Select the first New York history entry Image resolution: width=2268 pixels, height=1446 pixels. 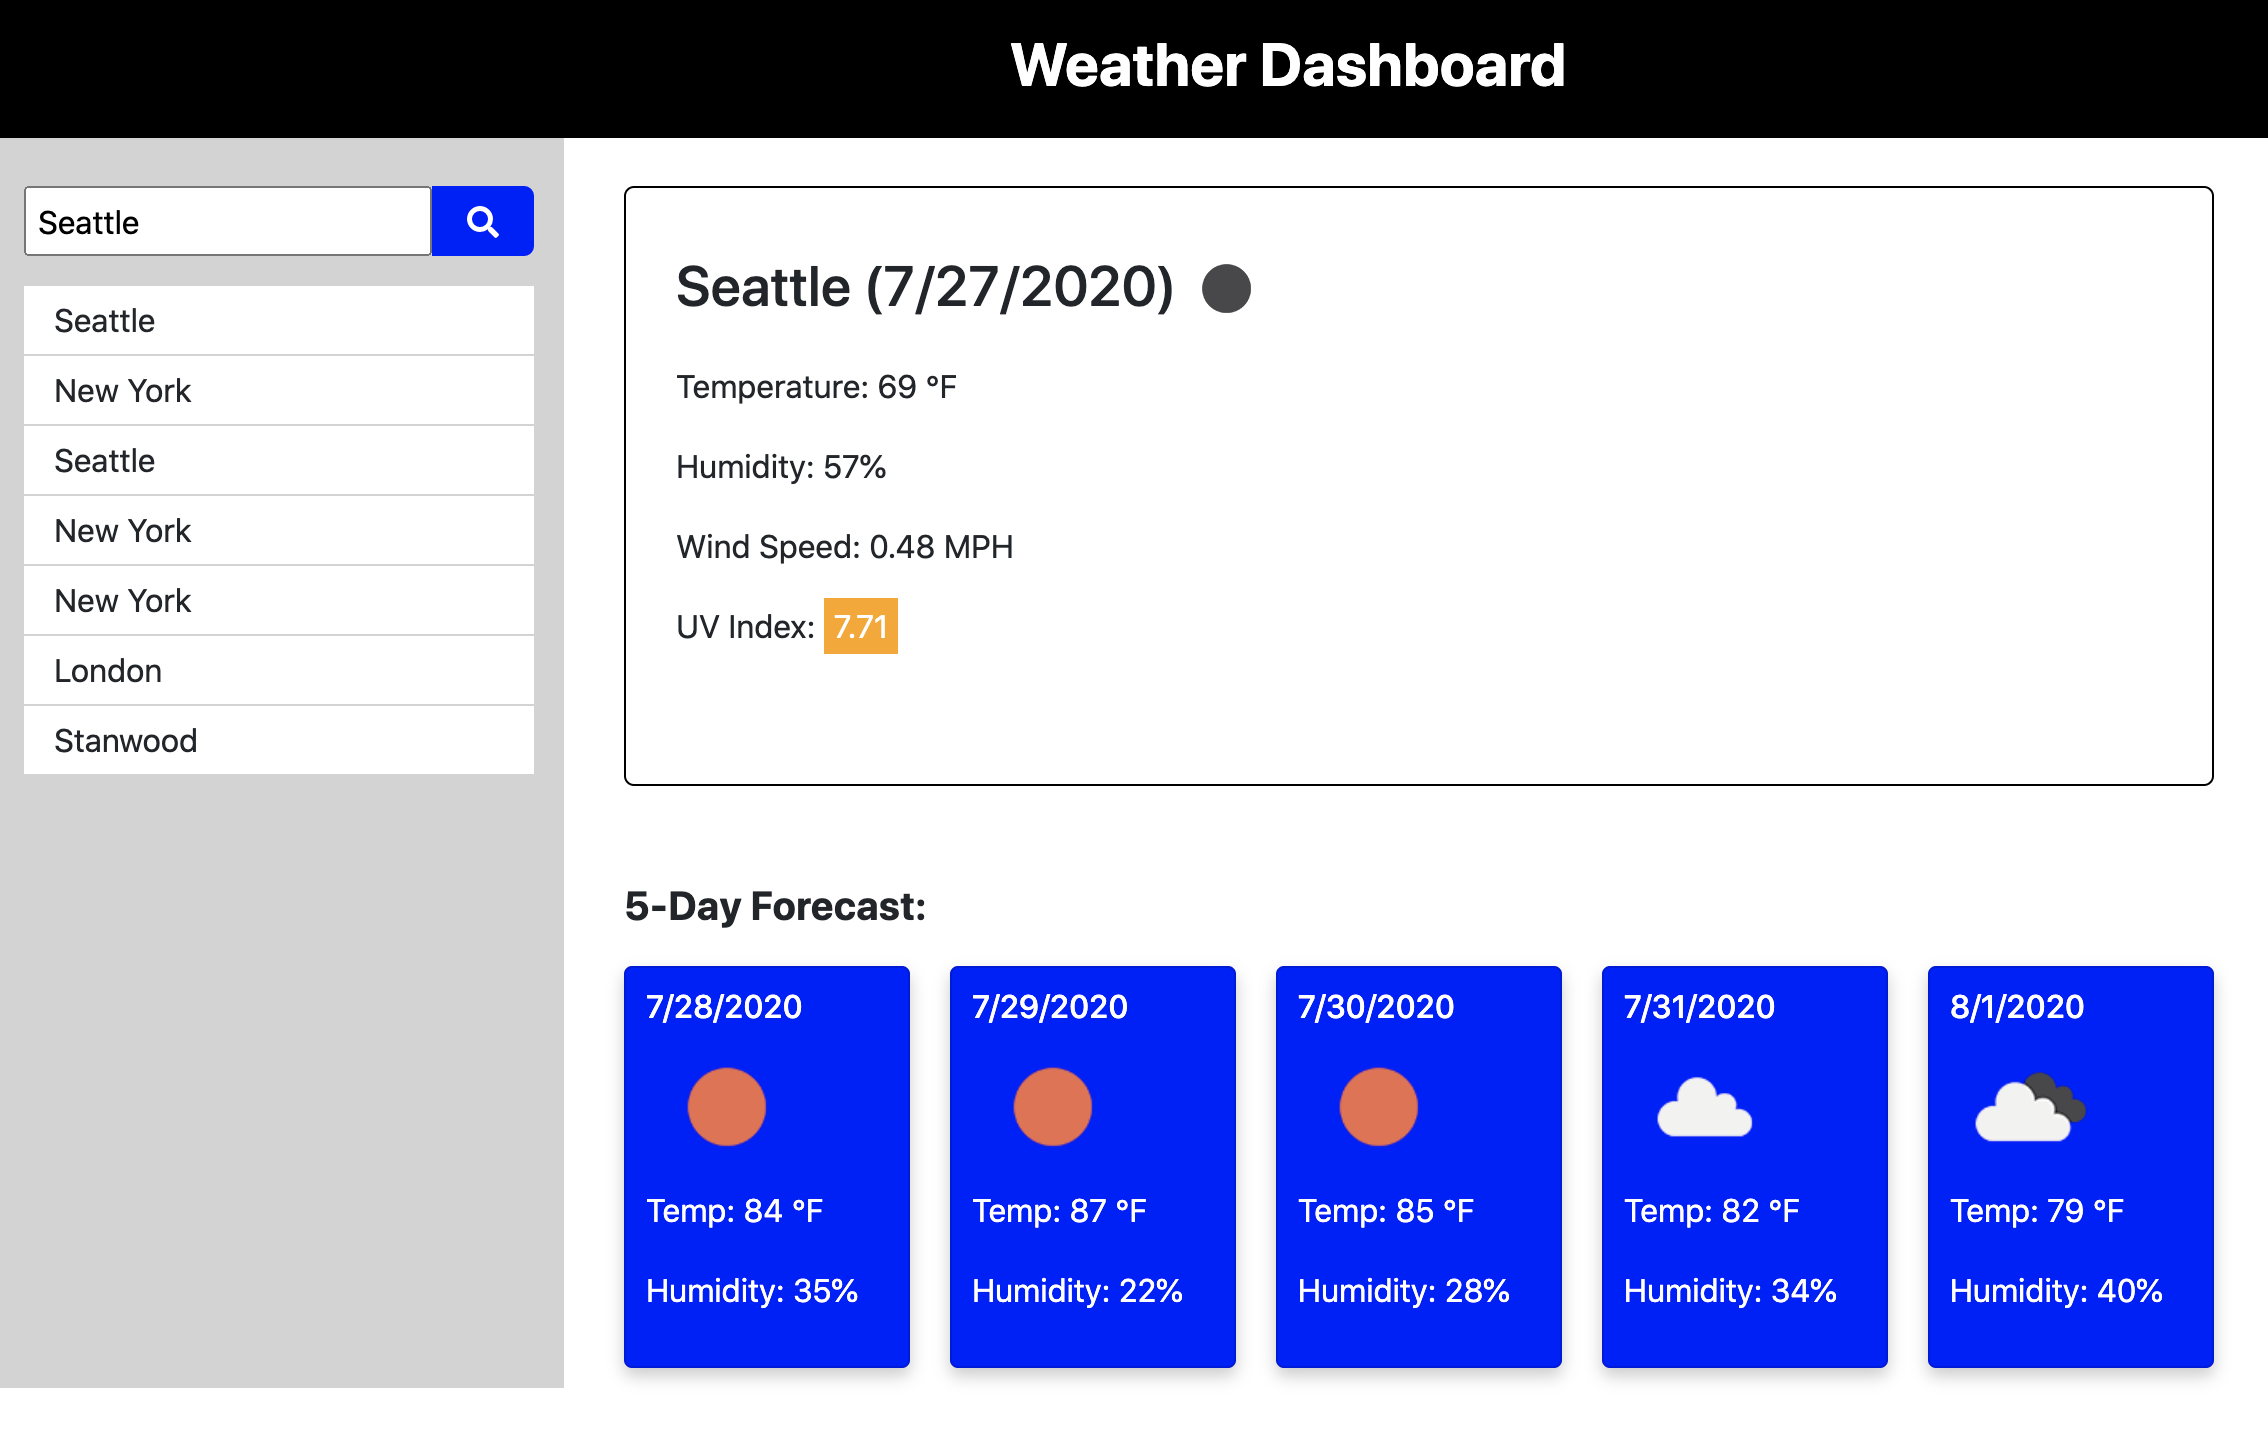coord(278,391)
